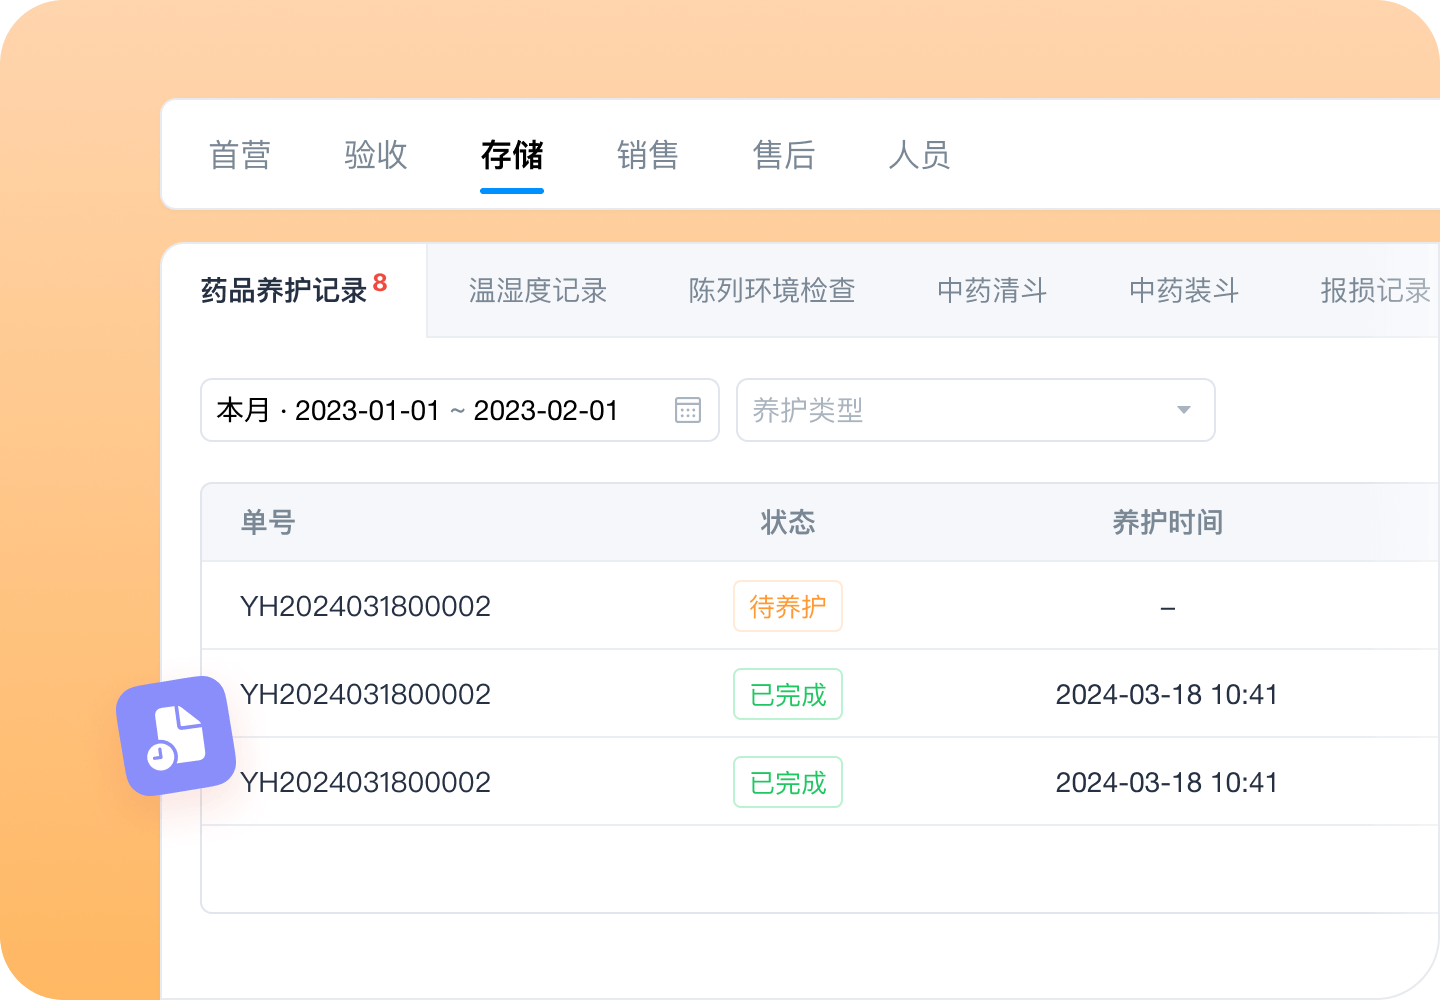Switch to the 销售 tab
1440x1000 pixels.
pyautogui.click(x=648, y=156)
